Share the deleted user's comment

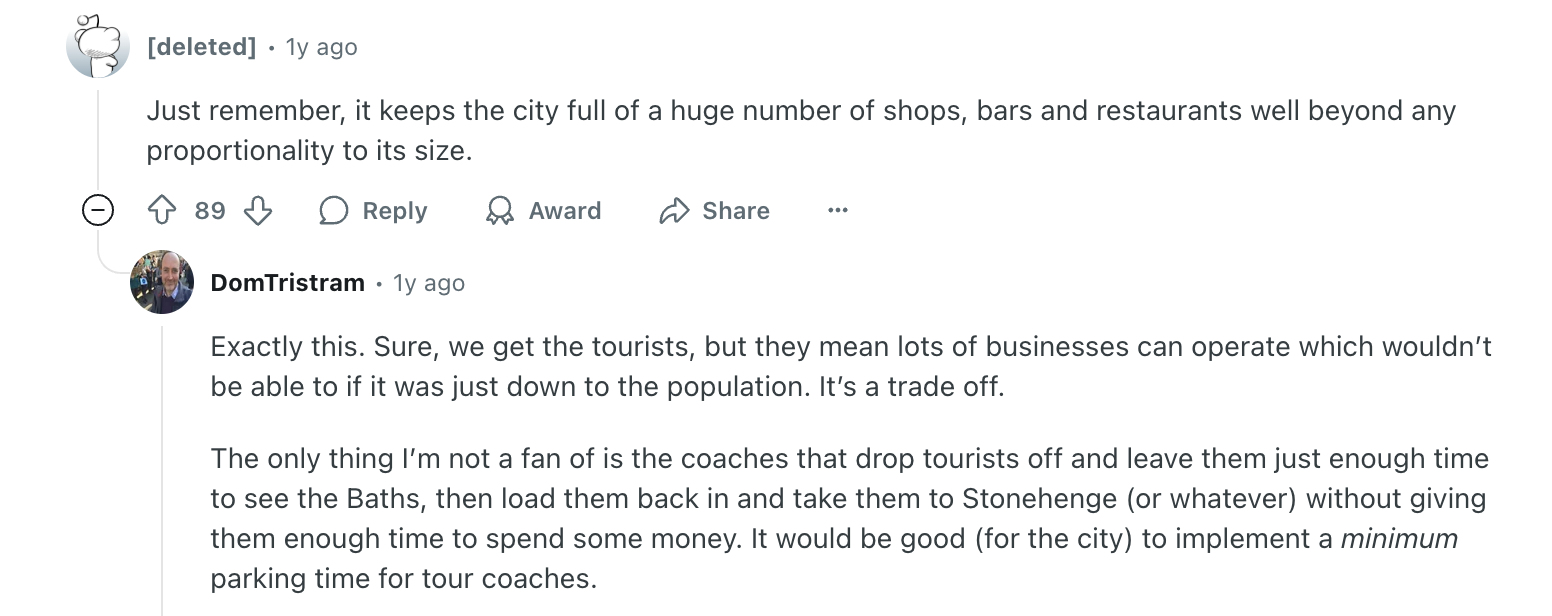tap(715, 211)
